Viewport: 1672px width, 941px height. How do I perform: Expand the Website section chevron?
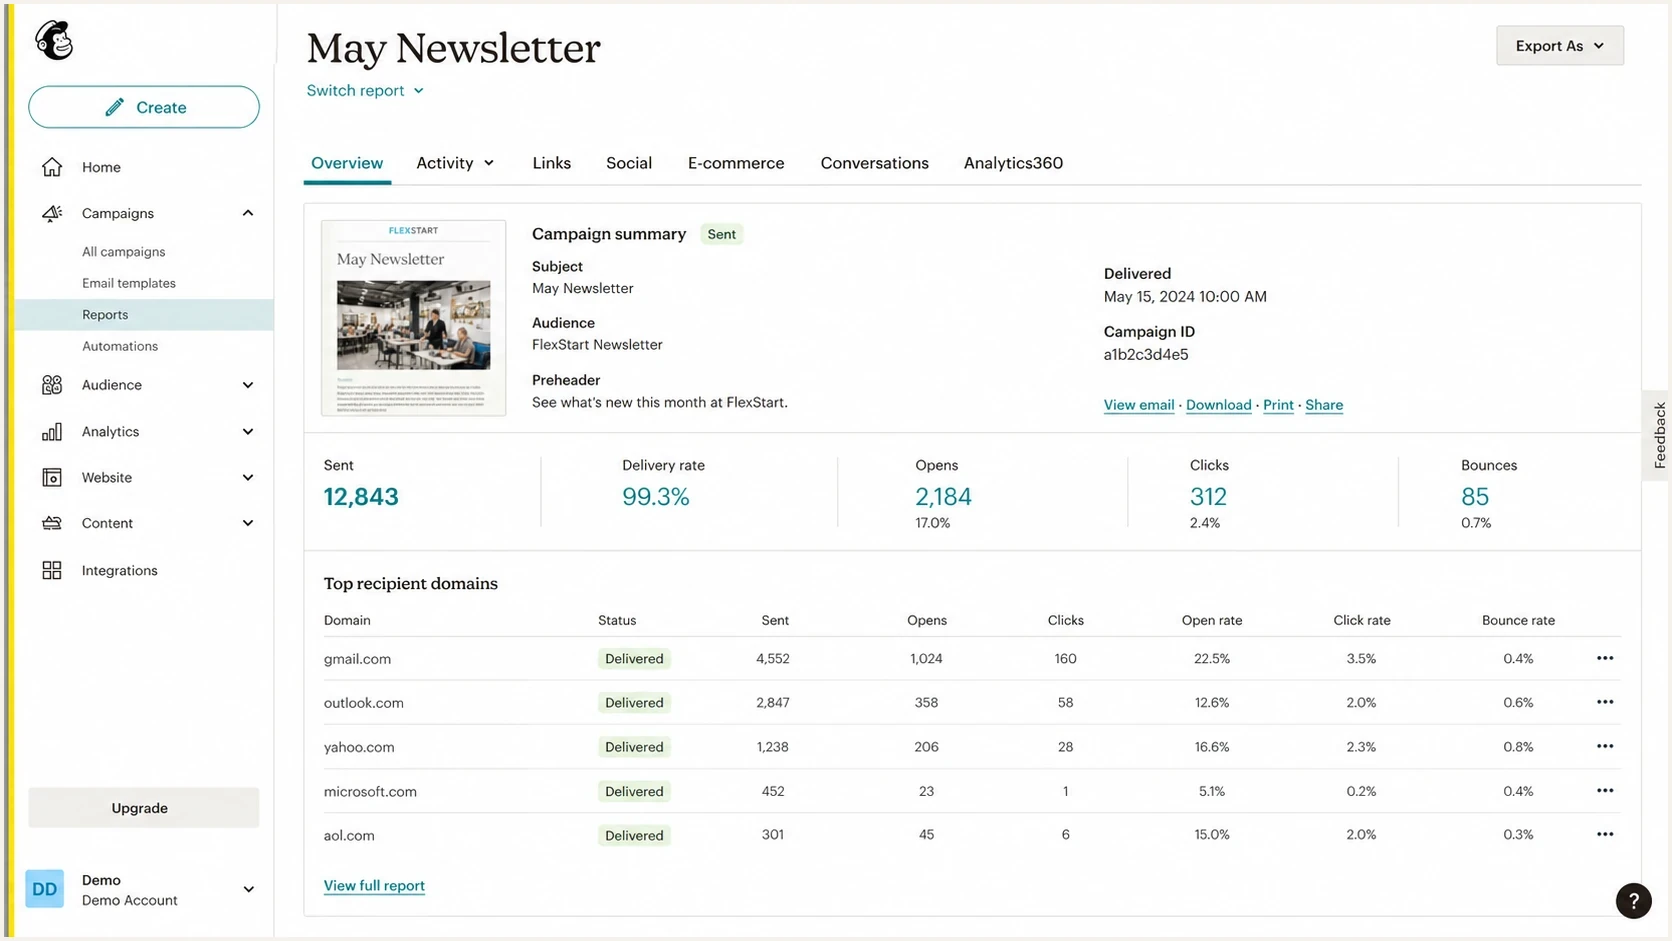248,478
